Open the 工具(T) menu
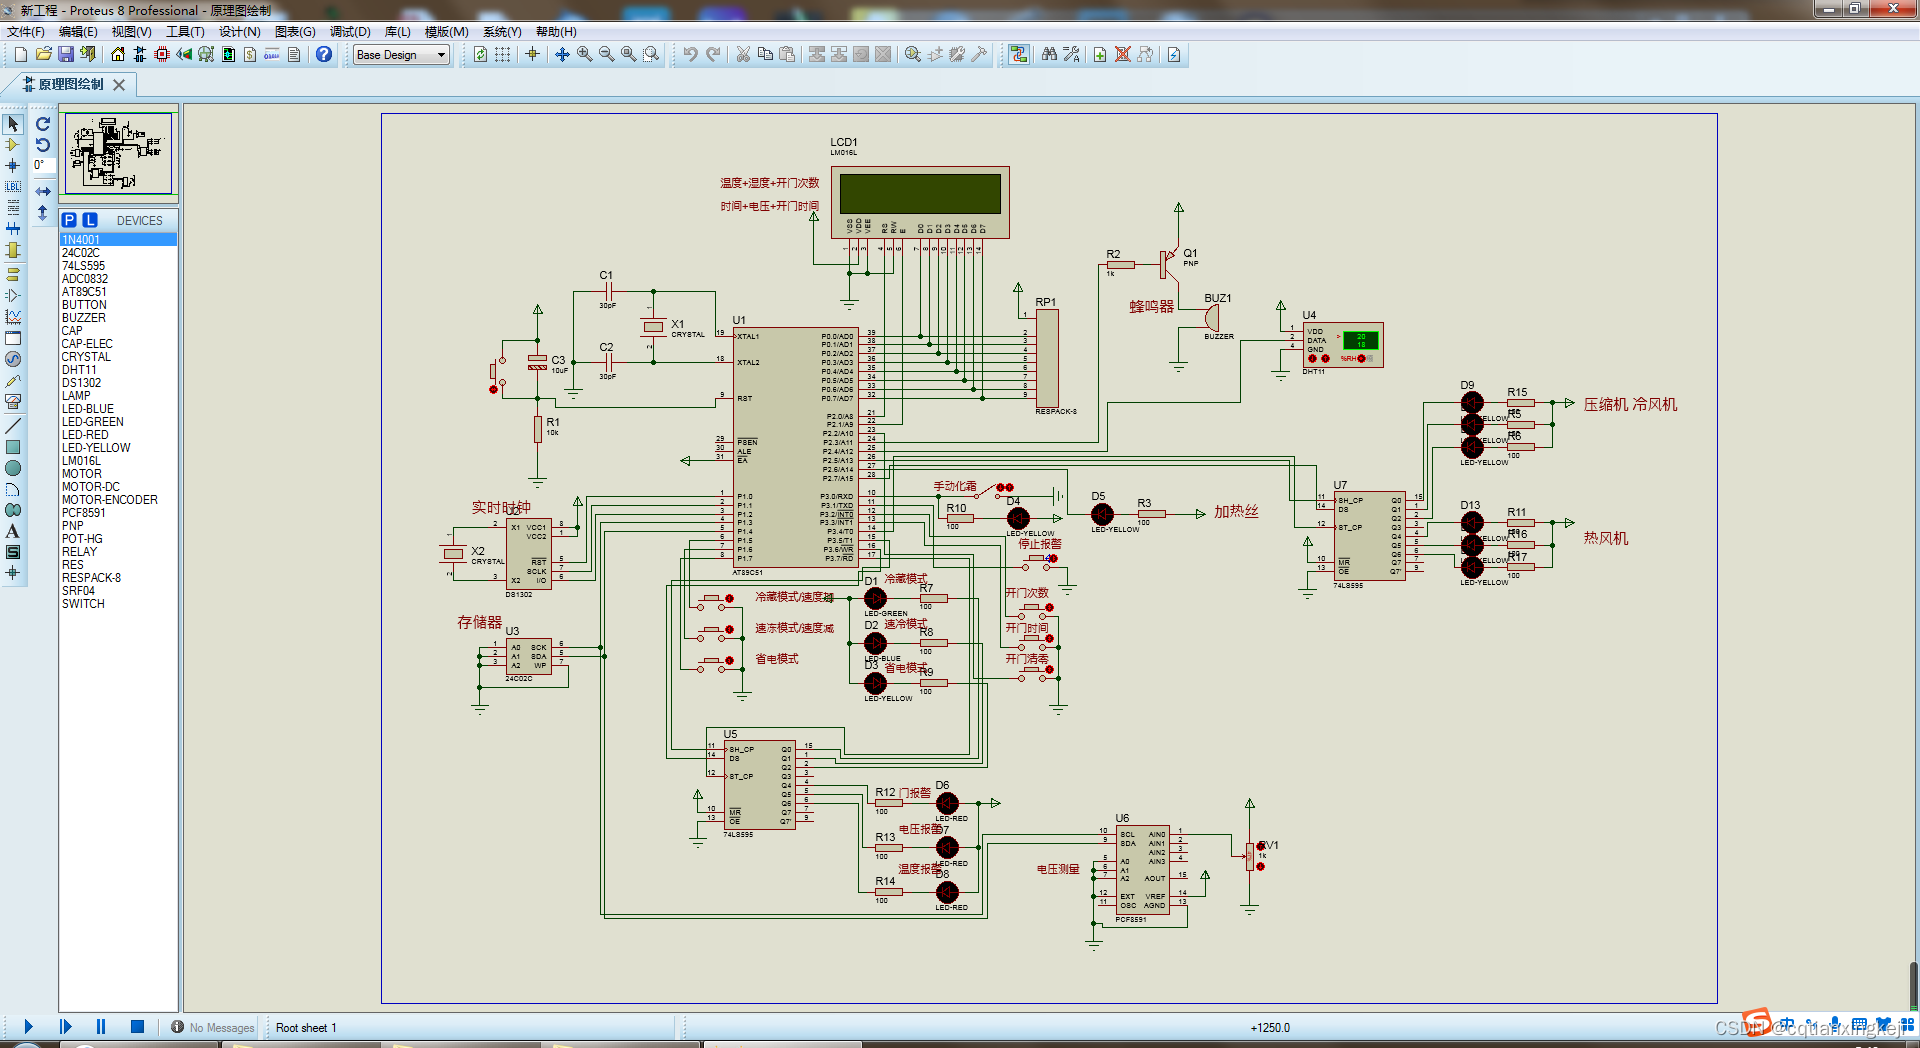The width and height of the screenshot is (1920, 1048). pos(185,32)
